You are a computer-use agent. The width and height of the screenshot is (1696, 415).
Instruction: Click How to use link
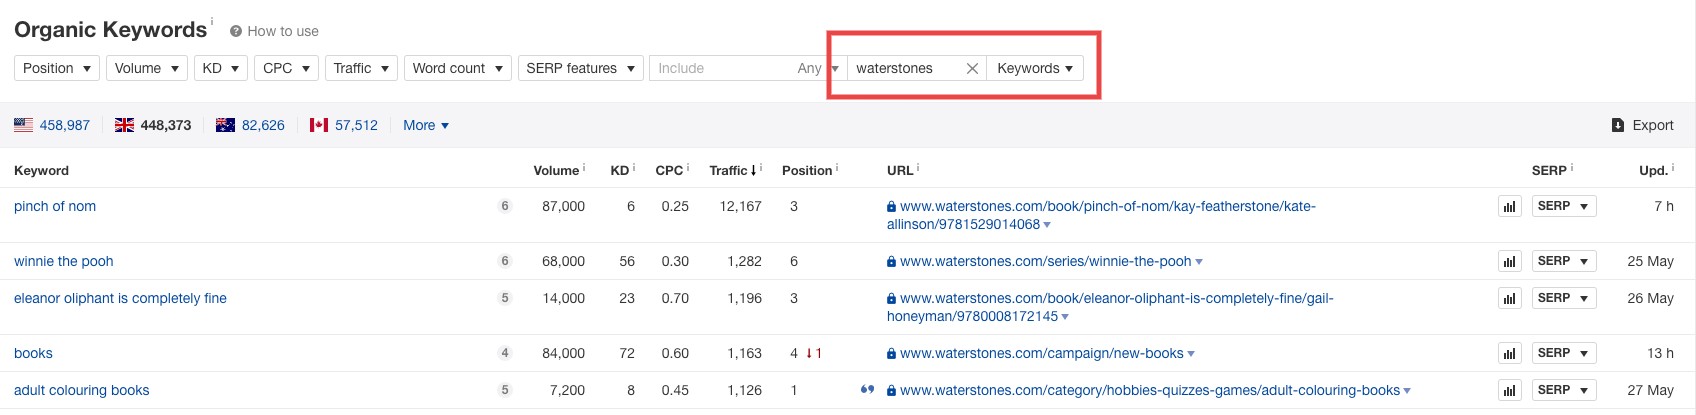283,31
